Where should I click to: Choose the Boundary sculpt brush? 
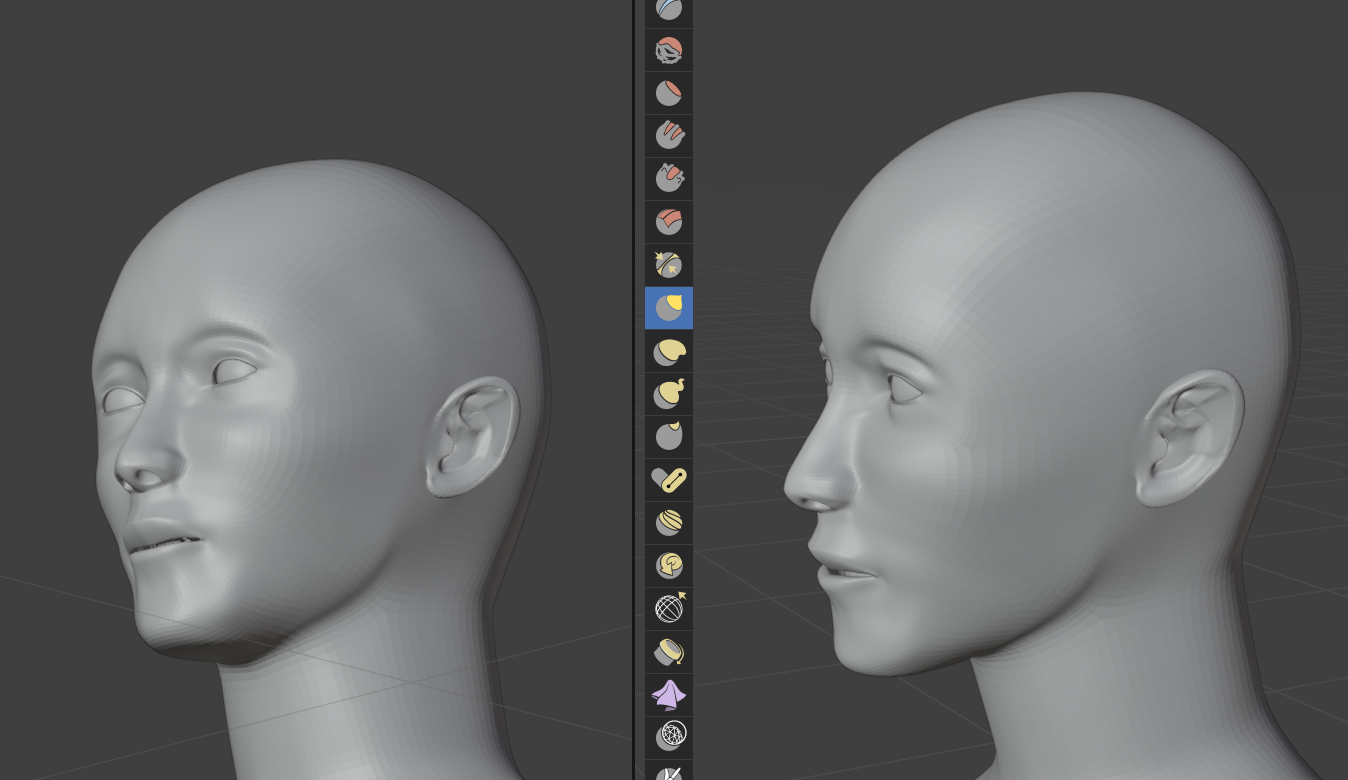click(669, 651)
